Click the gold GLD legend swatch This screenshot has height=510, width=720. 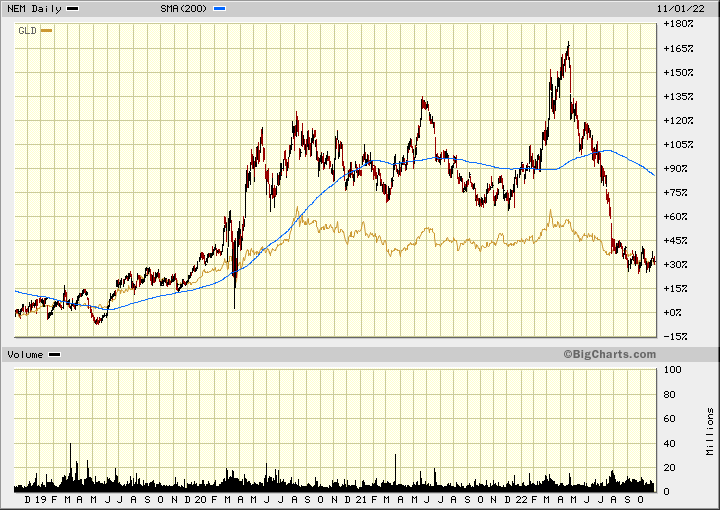pos(46,31)
